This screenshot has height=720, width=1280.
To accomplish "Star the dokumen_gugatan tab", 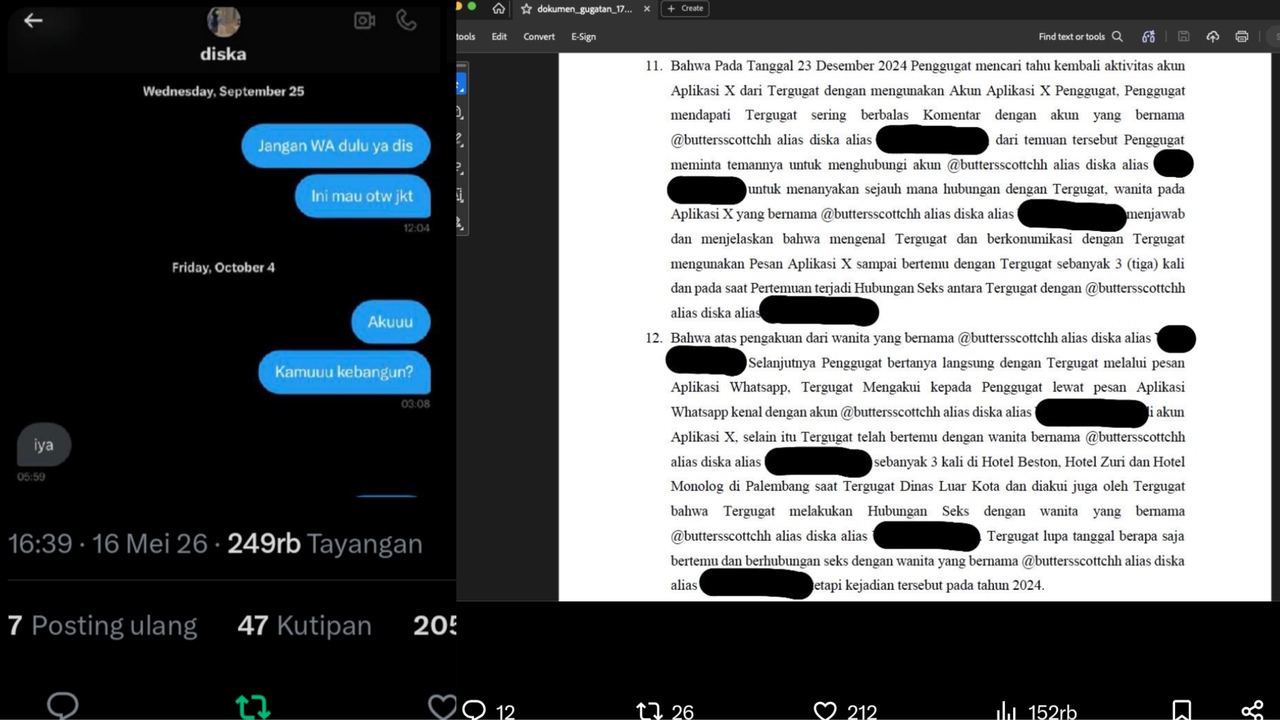I will click(526, 8).
